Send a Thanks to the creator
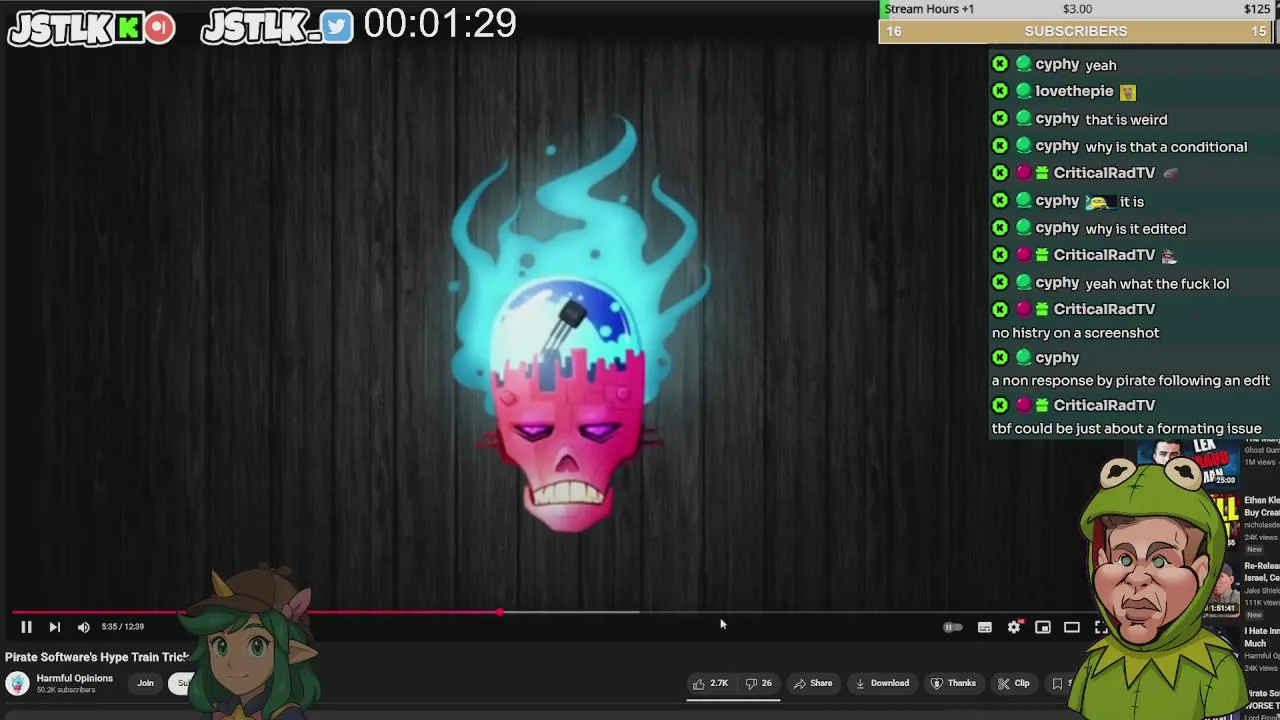Screen dimensions: 1280x720 pos(953,684)
